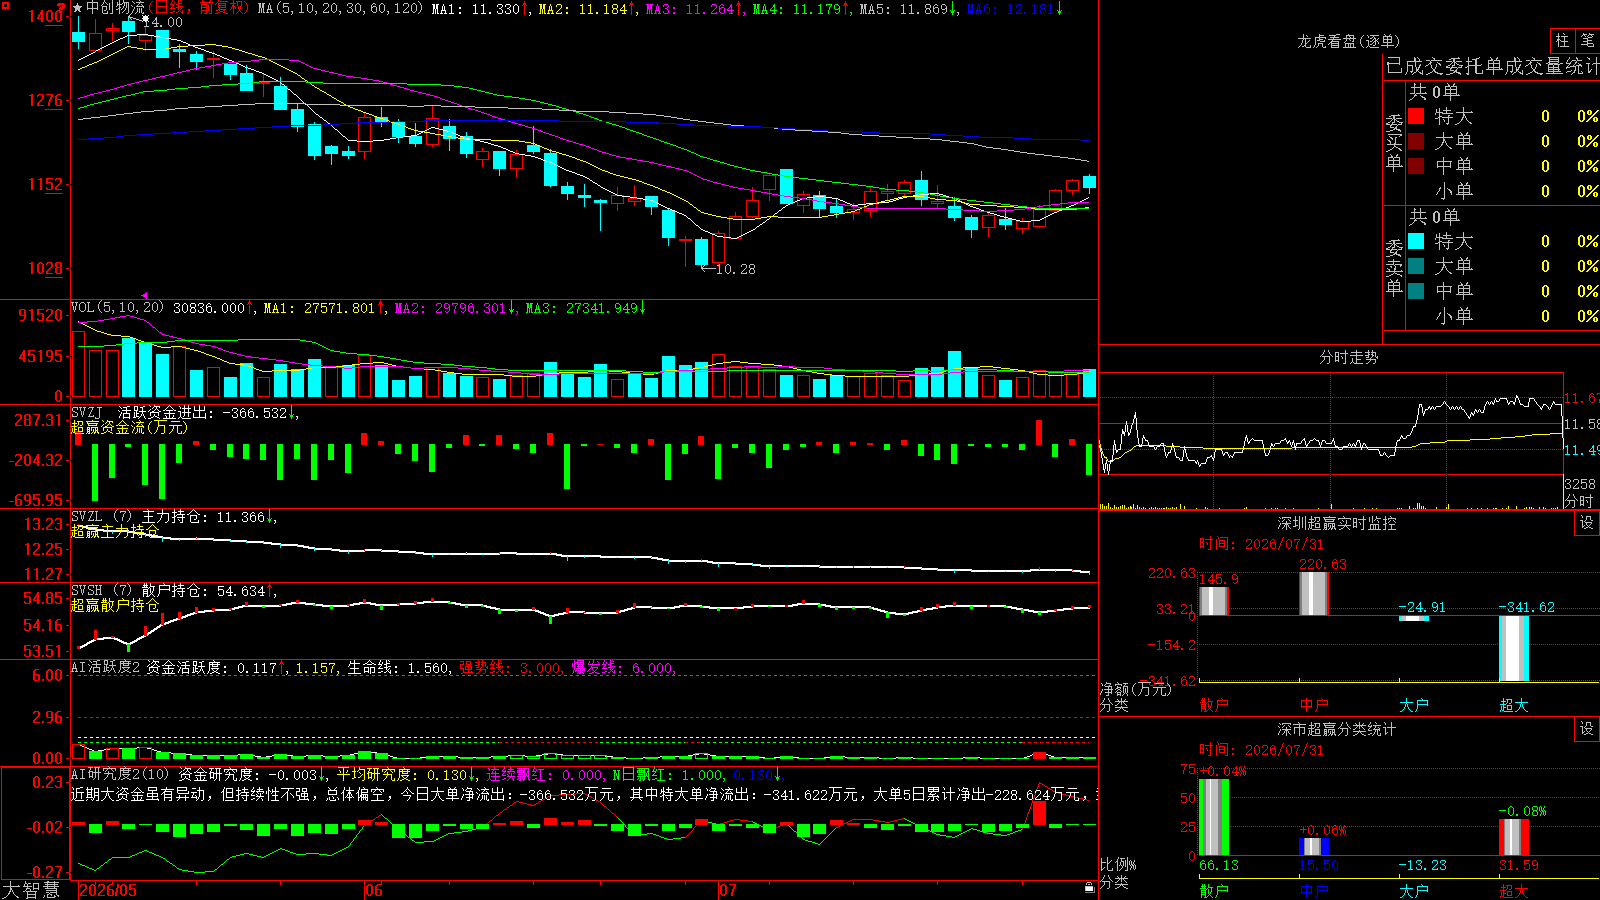1600x900 pixels.
Task: Click cyan 特大 swatch in 委卖单 section
Action: 1416,241
